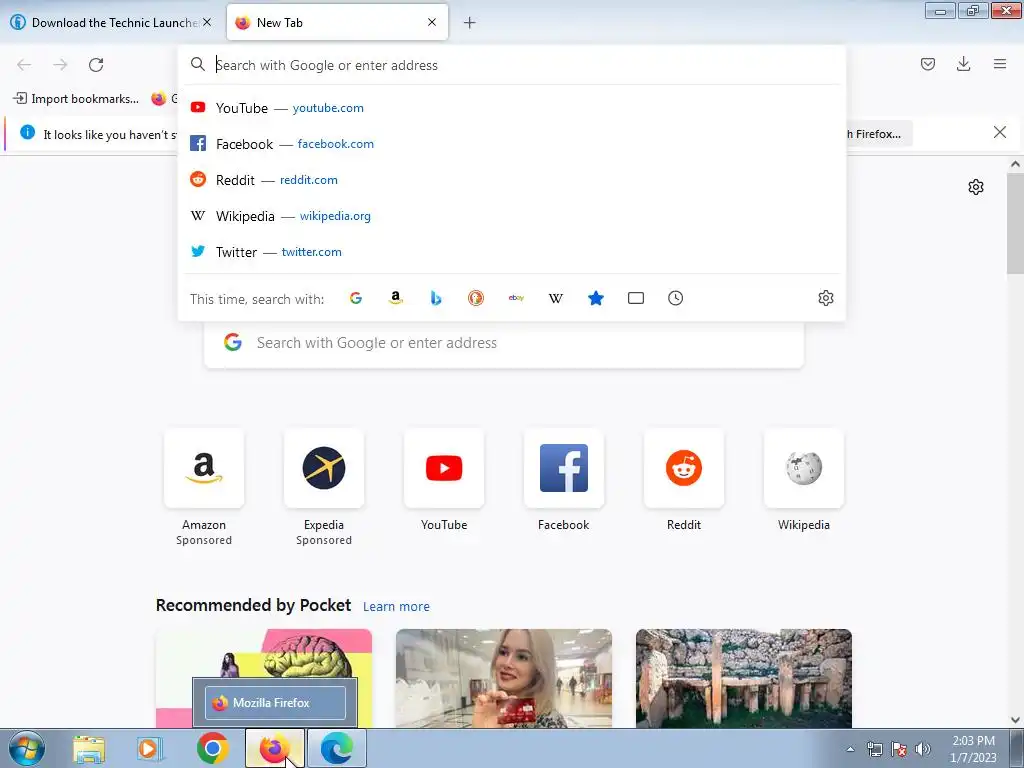Launch Google Chrome from taskbar
The width and height of the screenshot is (1024, 768).
212,748
